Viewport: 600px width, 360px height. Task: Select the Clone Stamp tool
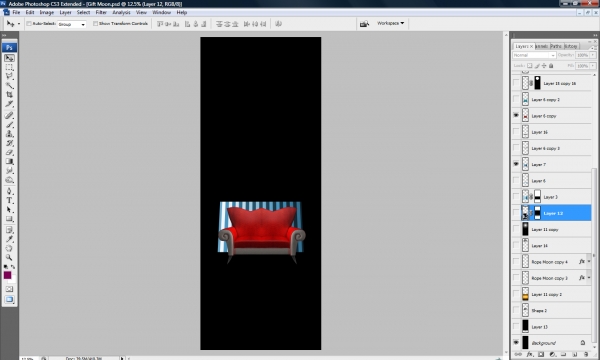[x=10, y=134]
